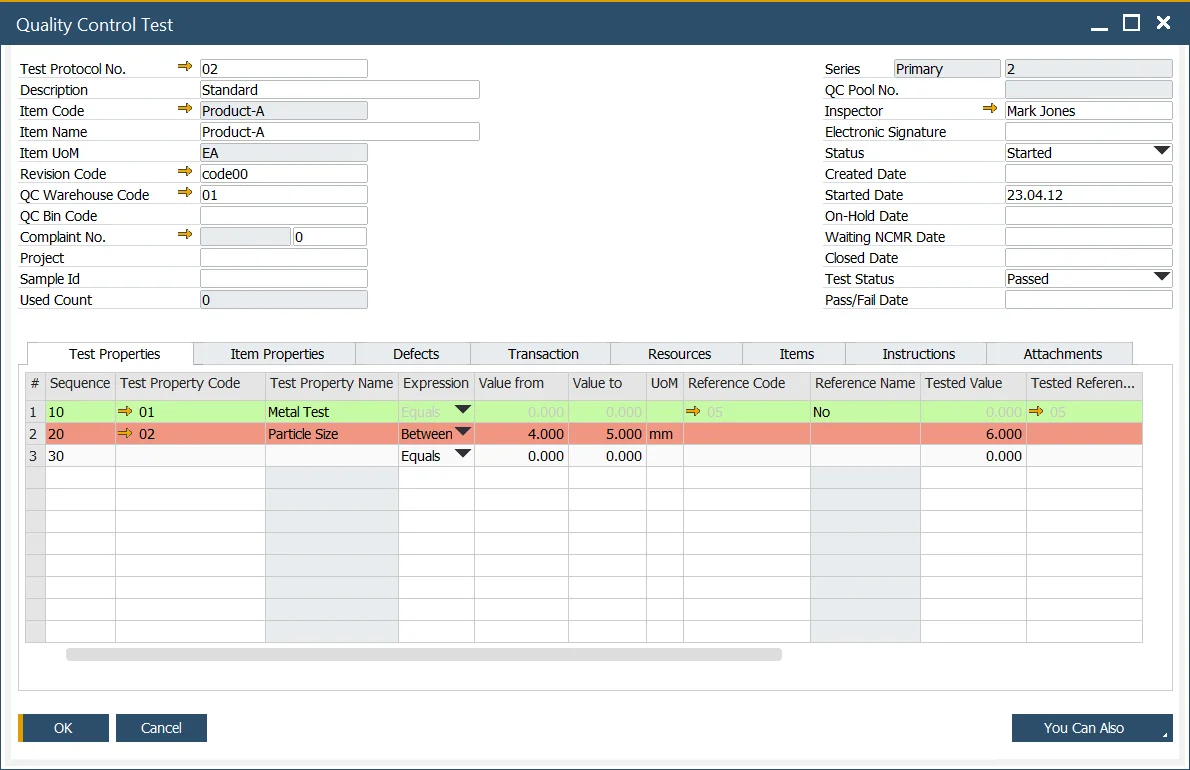
Task: Open the Test Status dropdown showing Passed
Action: point(1161,278)
